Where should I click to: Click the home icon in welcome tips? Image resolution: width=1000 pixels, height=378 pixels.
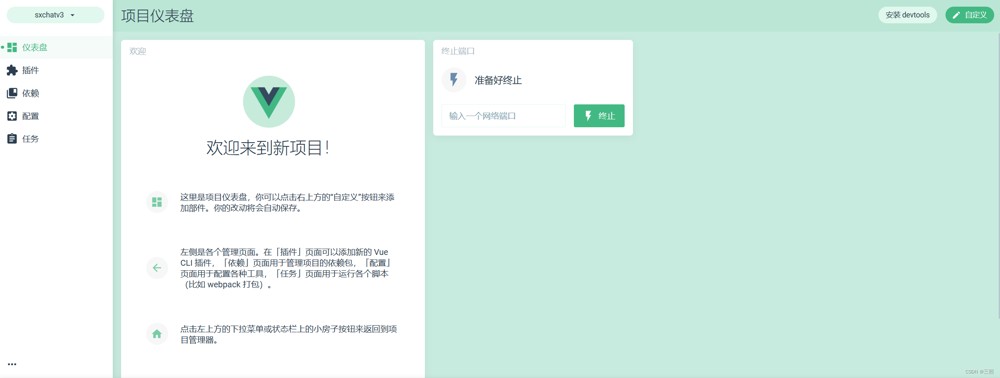coord(157,333)
